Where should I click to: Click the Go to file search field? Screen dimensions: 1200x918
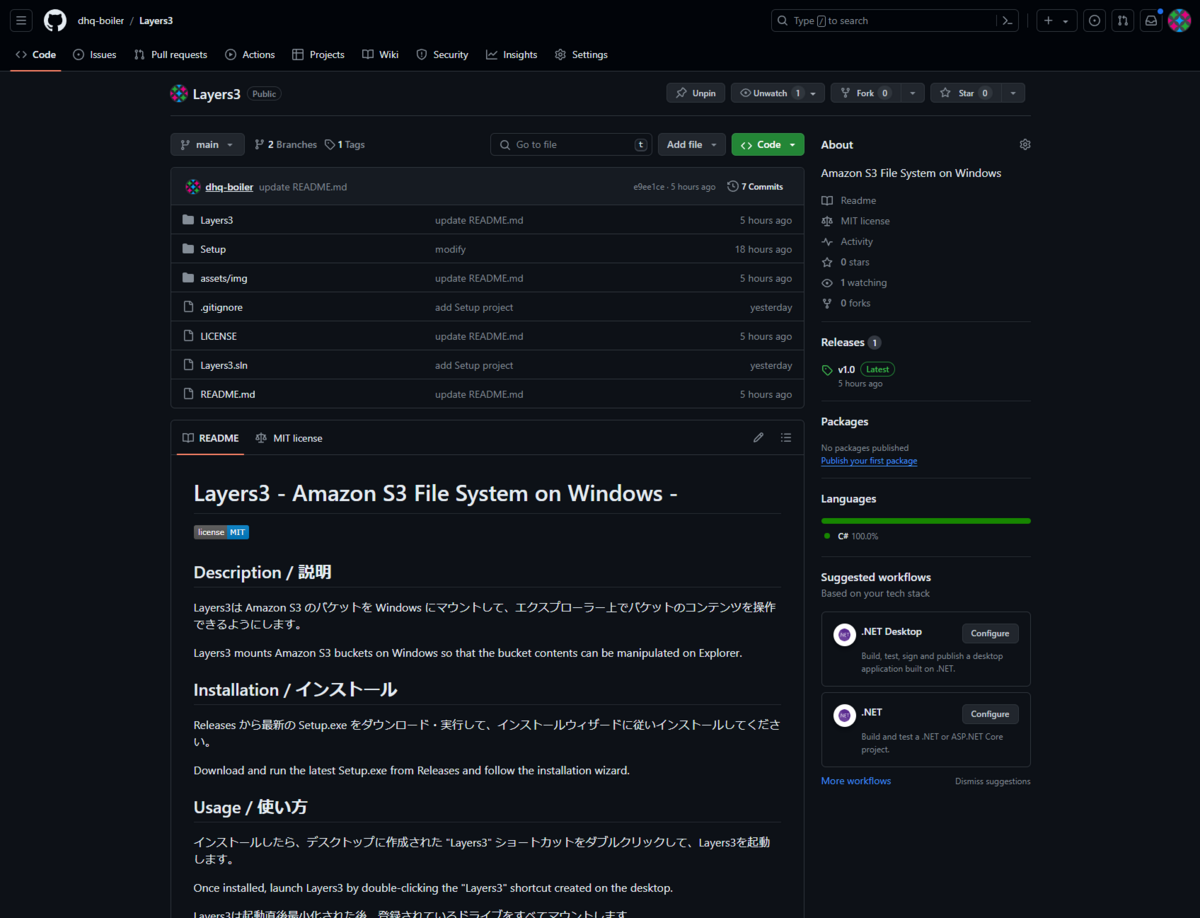point(570,144)
